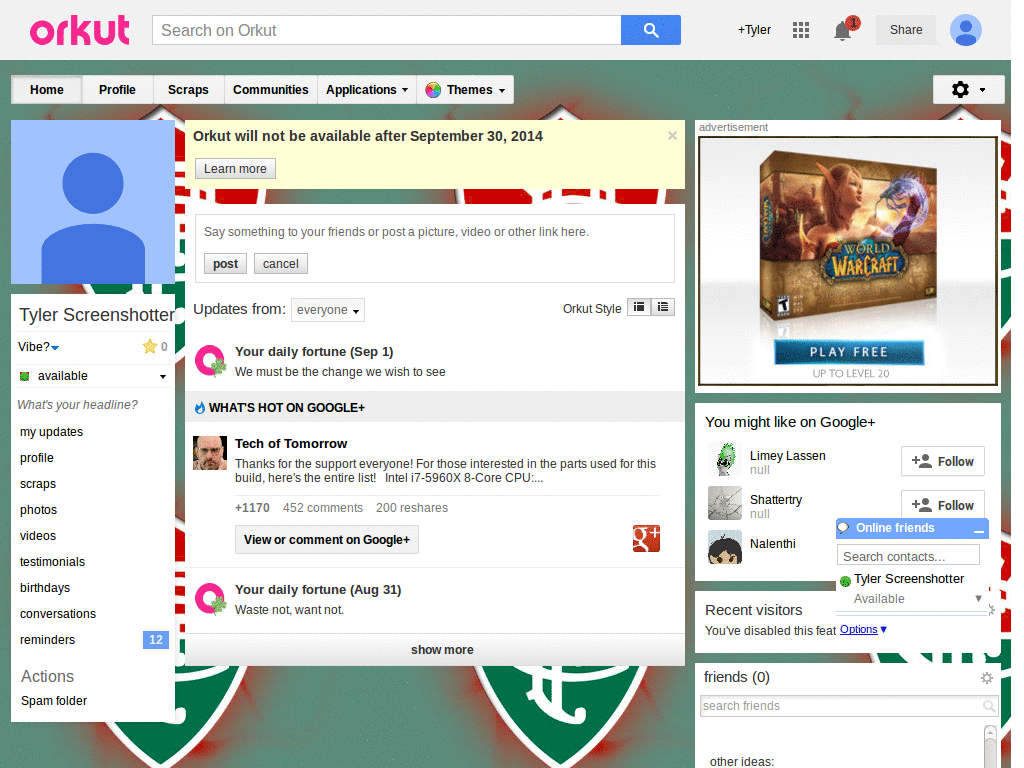
Task: Click Sep 1 daily fortune Orkut icon
Action: pyautogui.click(x=210, y=361)
